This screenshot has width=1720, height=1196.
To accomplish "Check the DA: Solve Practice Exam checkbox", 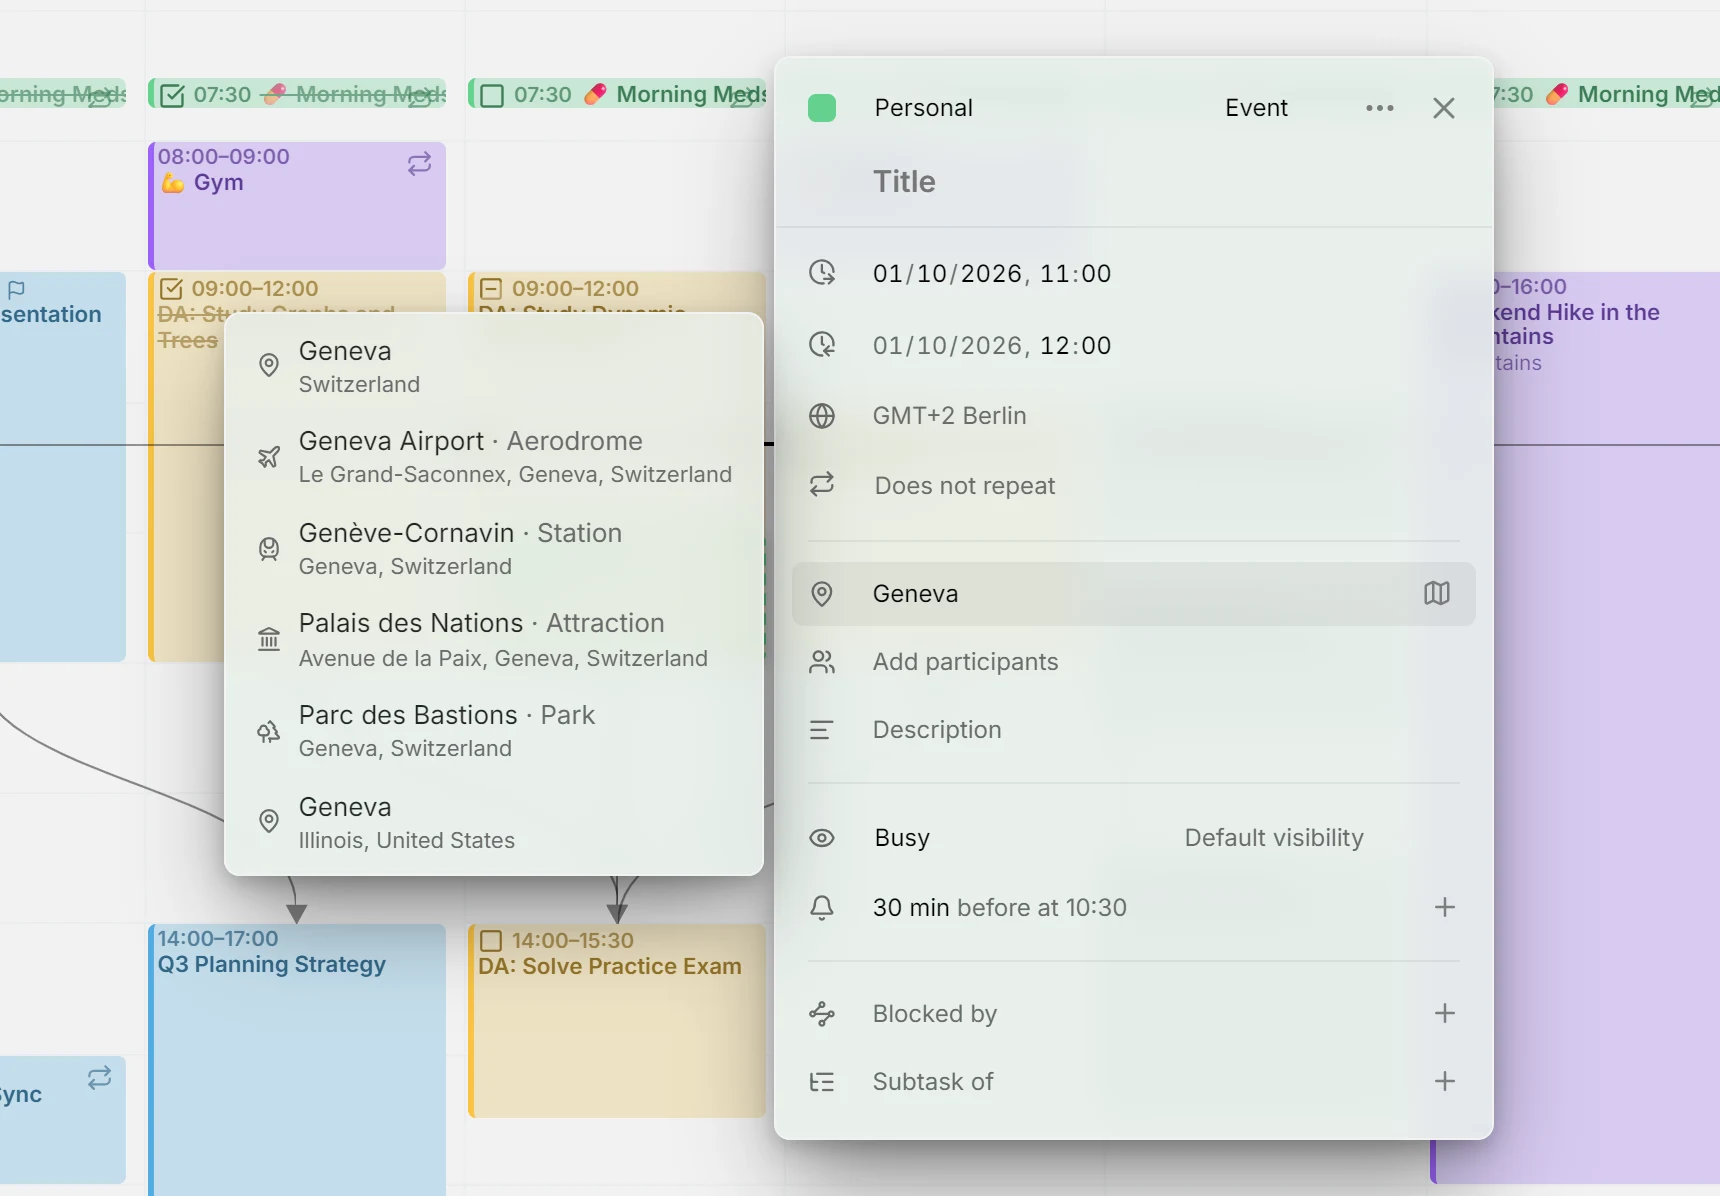I will pos(491,941).
